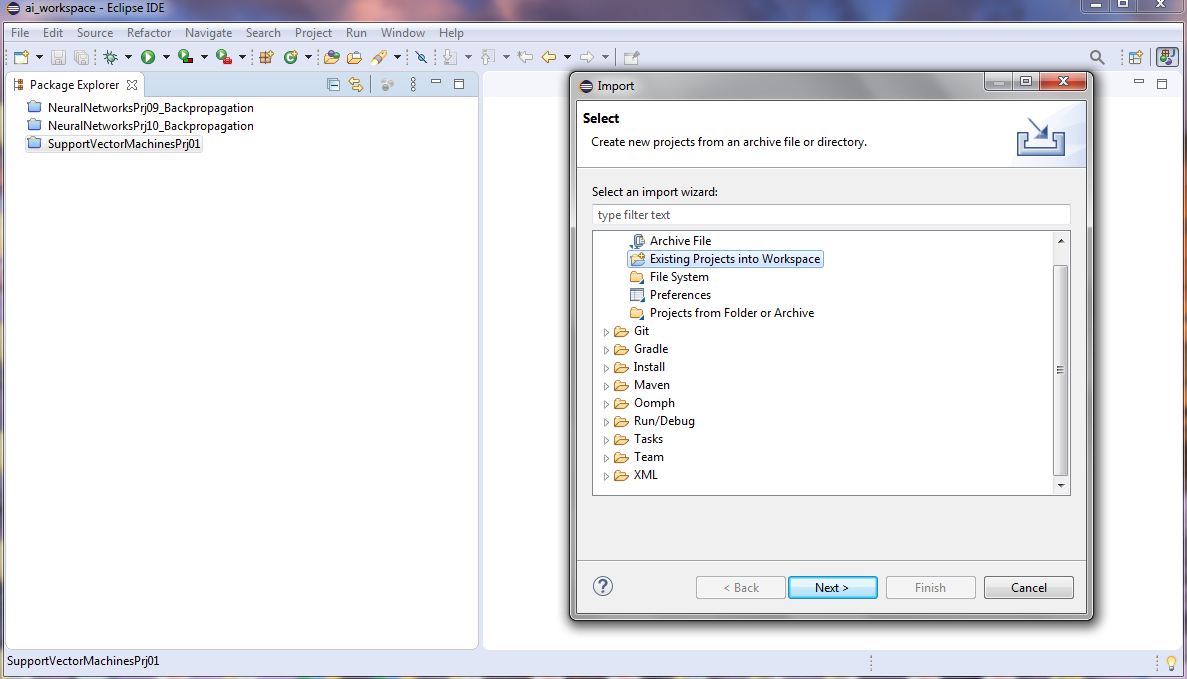This screenshot has height=679, width=1187.
Task: Open the File menu
Action: (20, 33)
